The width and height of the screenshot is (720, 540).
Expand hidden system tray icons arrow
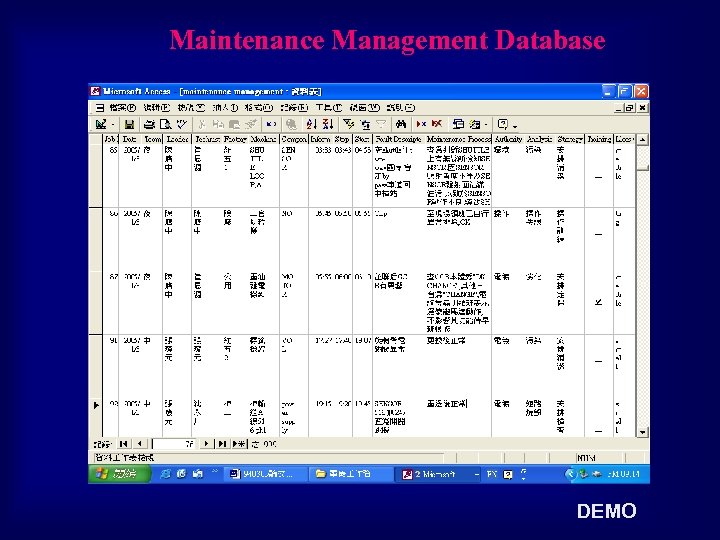click(x=570, y=474)
